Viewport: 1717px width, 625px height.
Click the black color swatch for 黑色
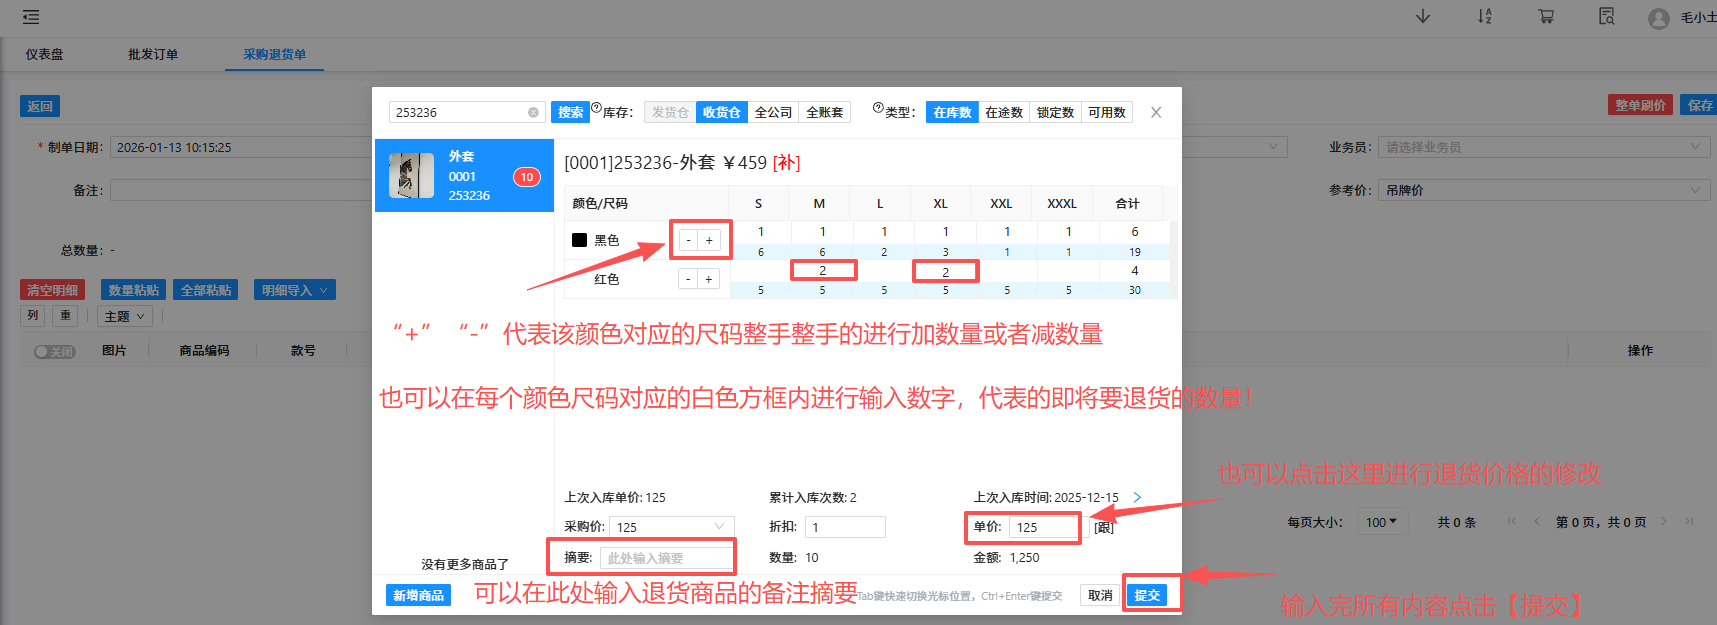[x=579, y=240]
